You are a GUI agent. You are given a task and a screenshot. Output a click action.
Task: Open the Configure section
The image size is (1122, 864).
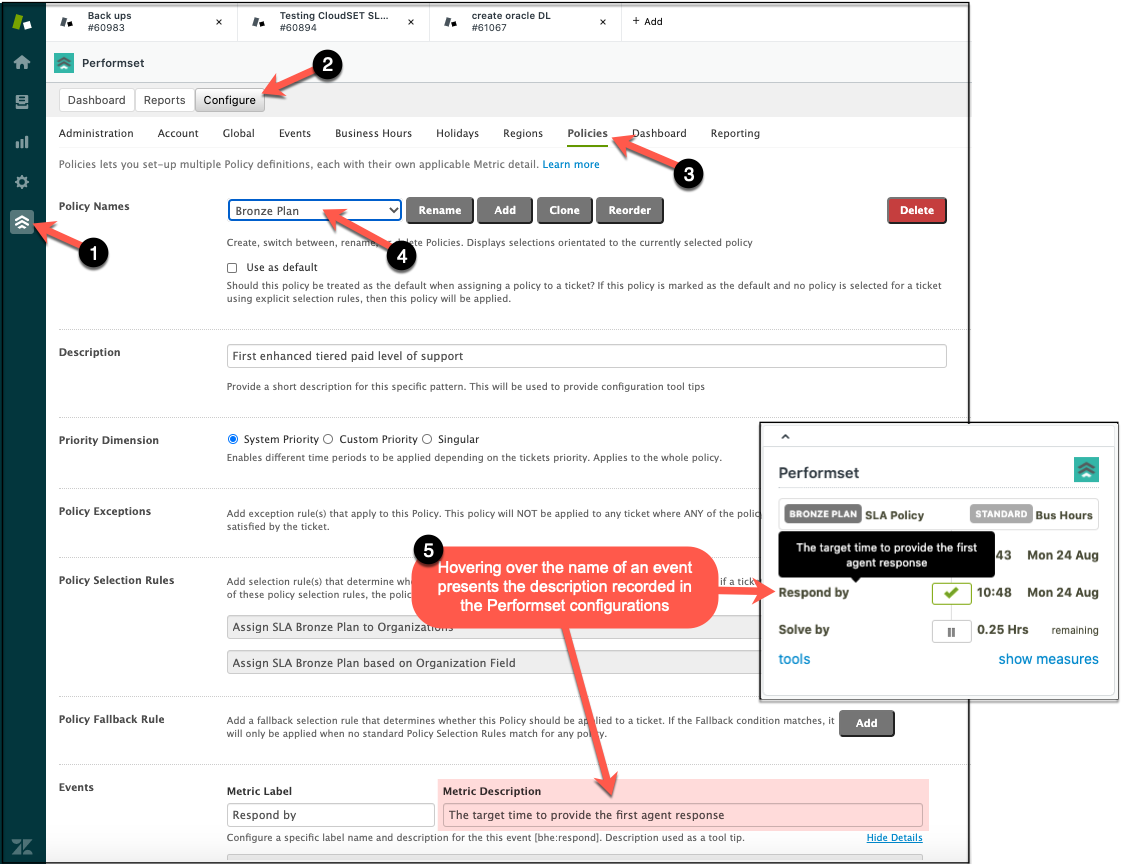point(230,100)
